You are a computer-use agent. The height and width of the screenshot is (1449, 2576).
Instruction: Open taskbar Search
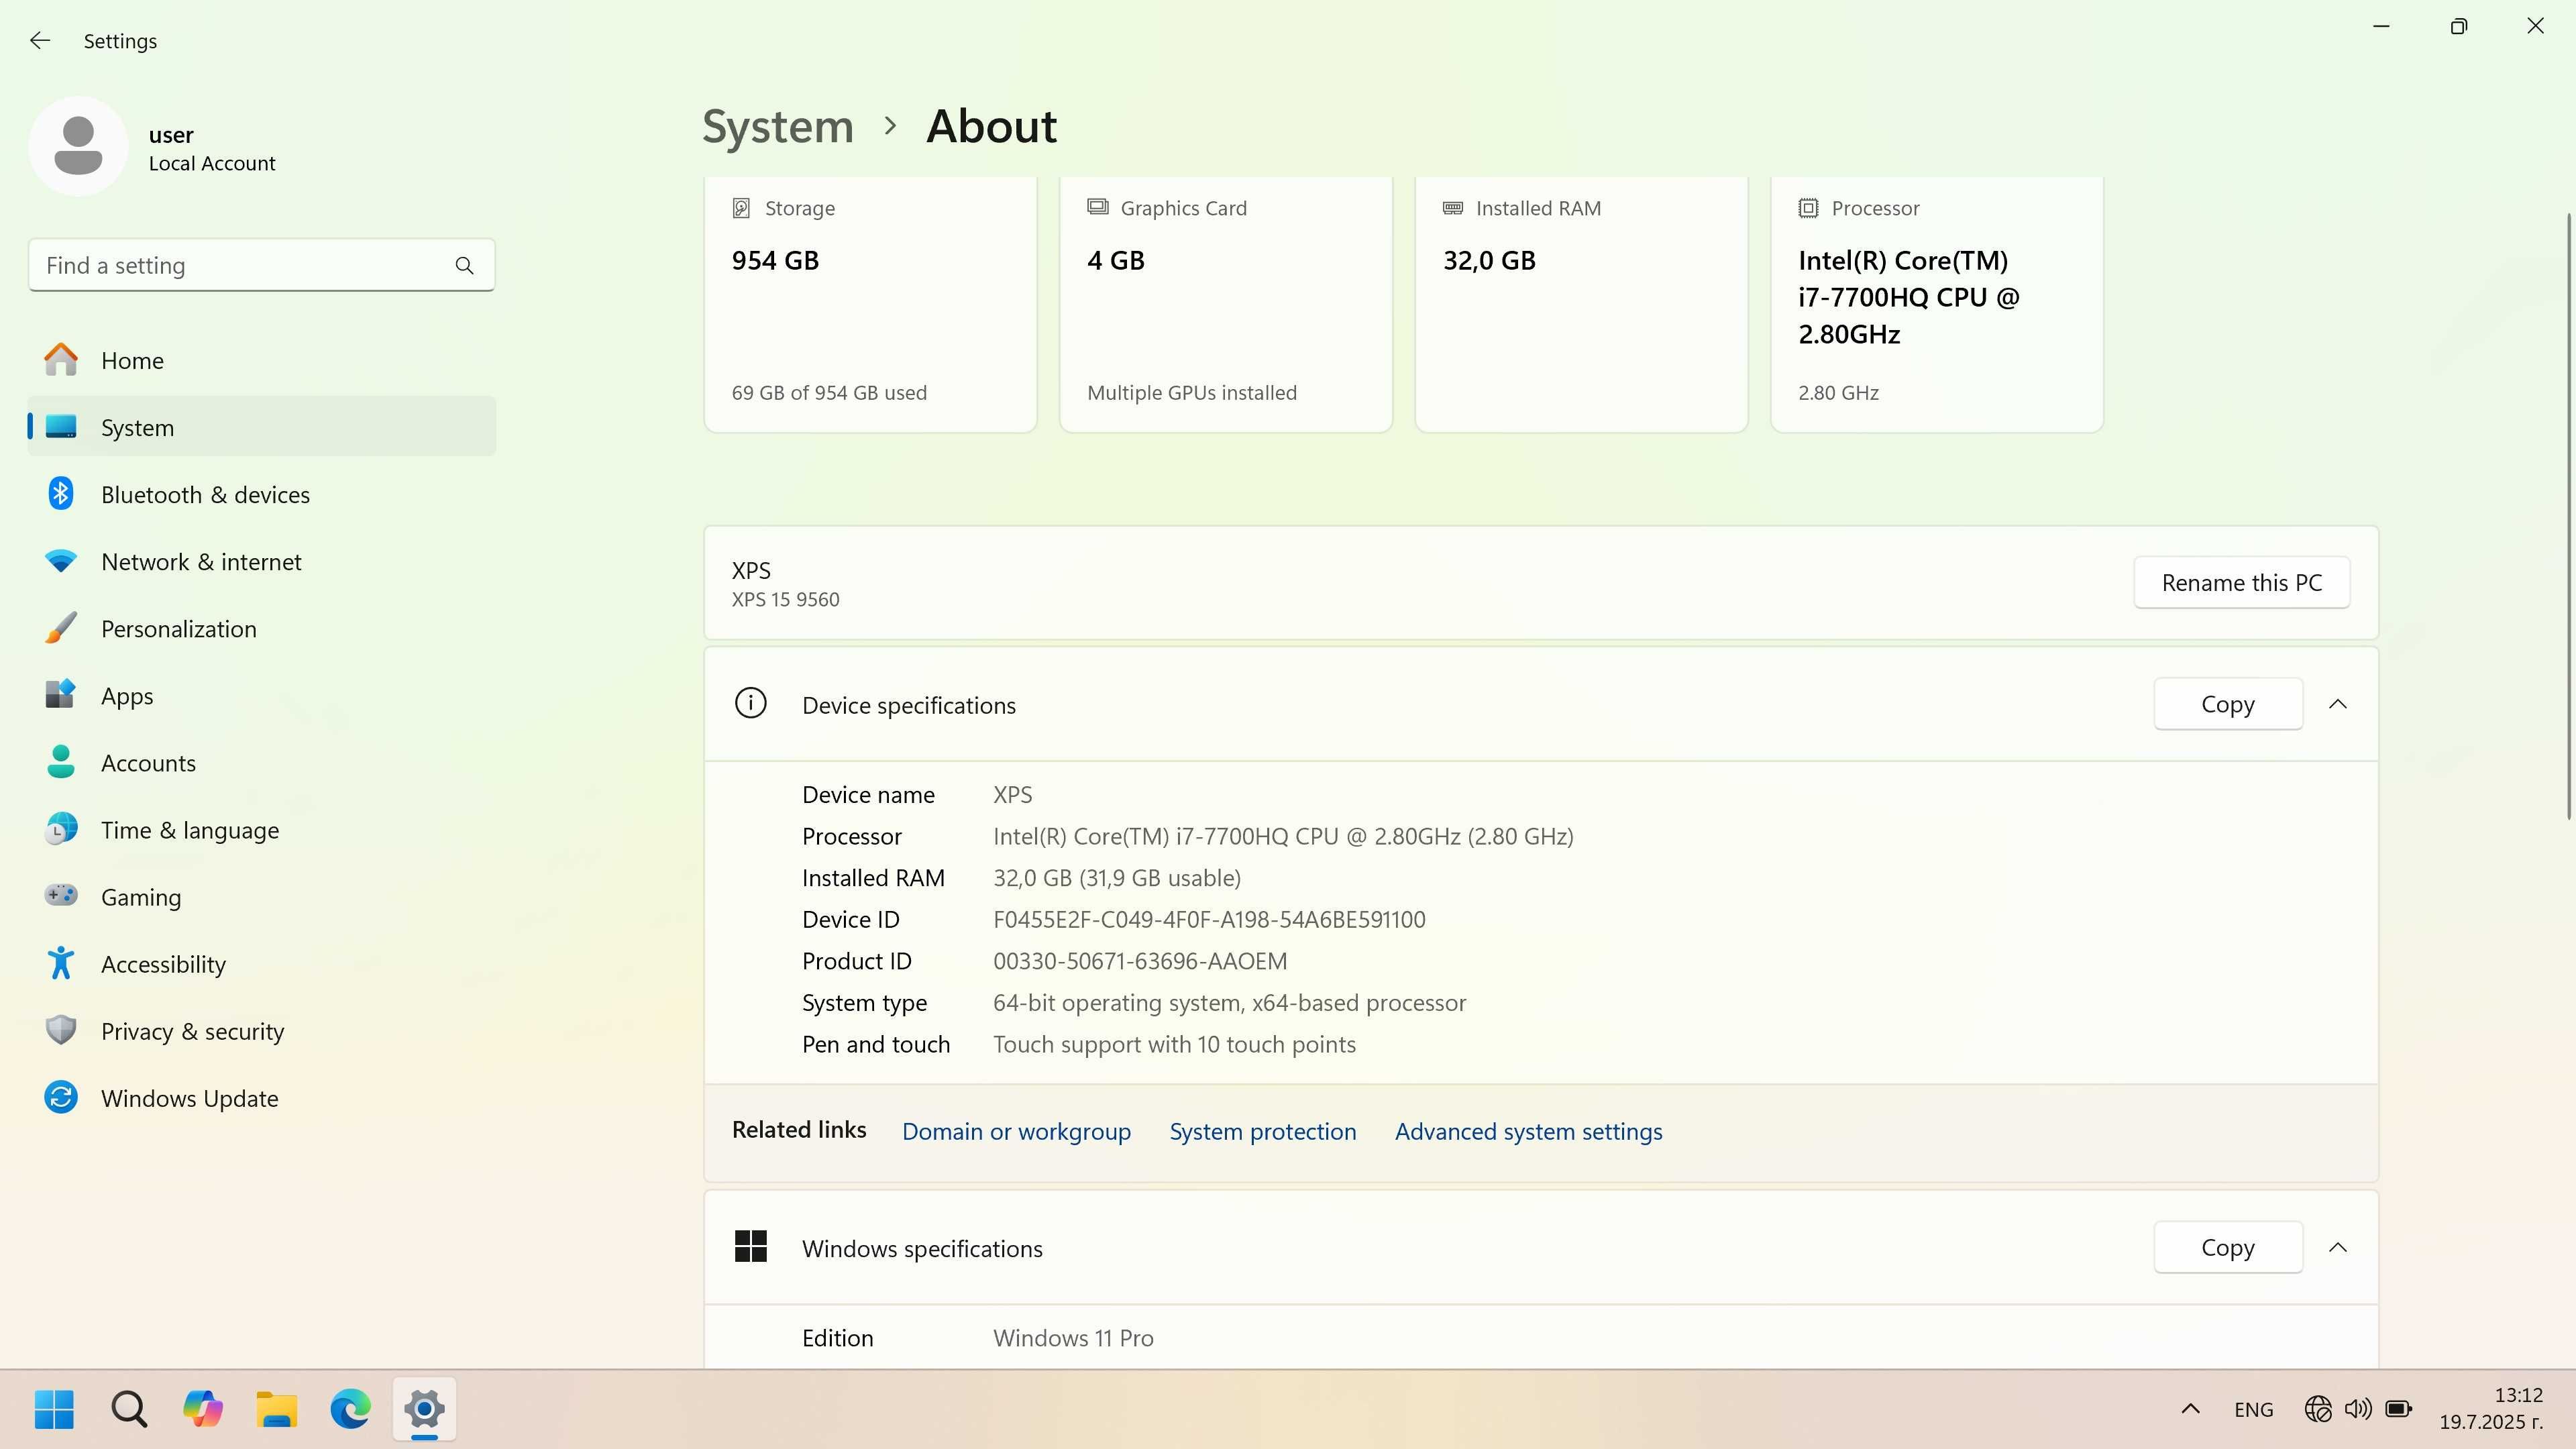(x=129, y=1409)
